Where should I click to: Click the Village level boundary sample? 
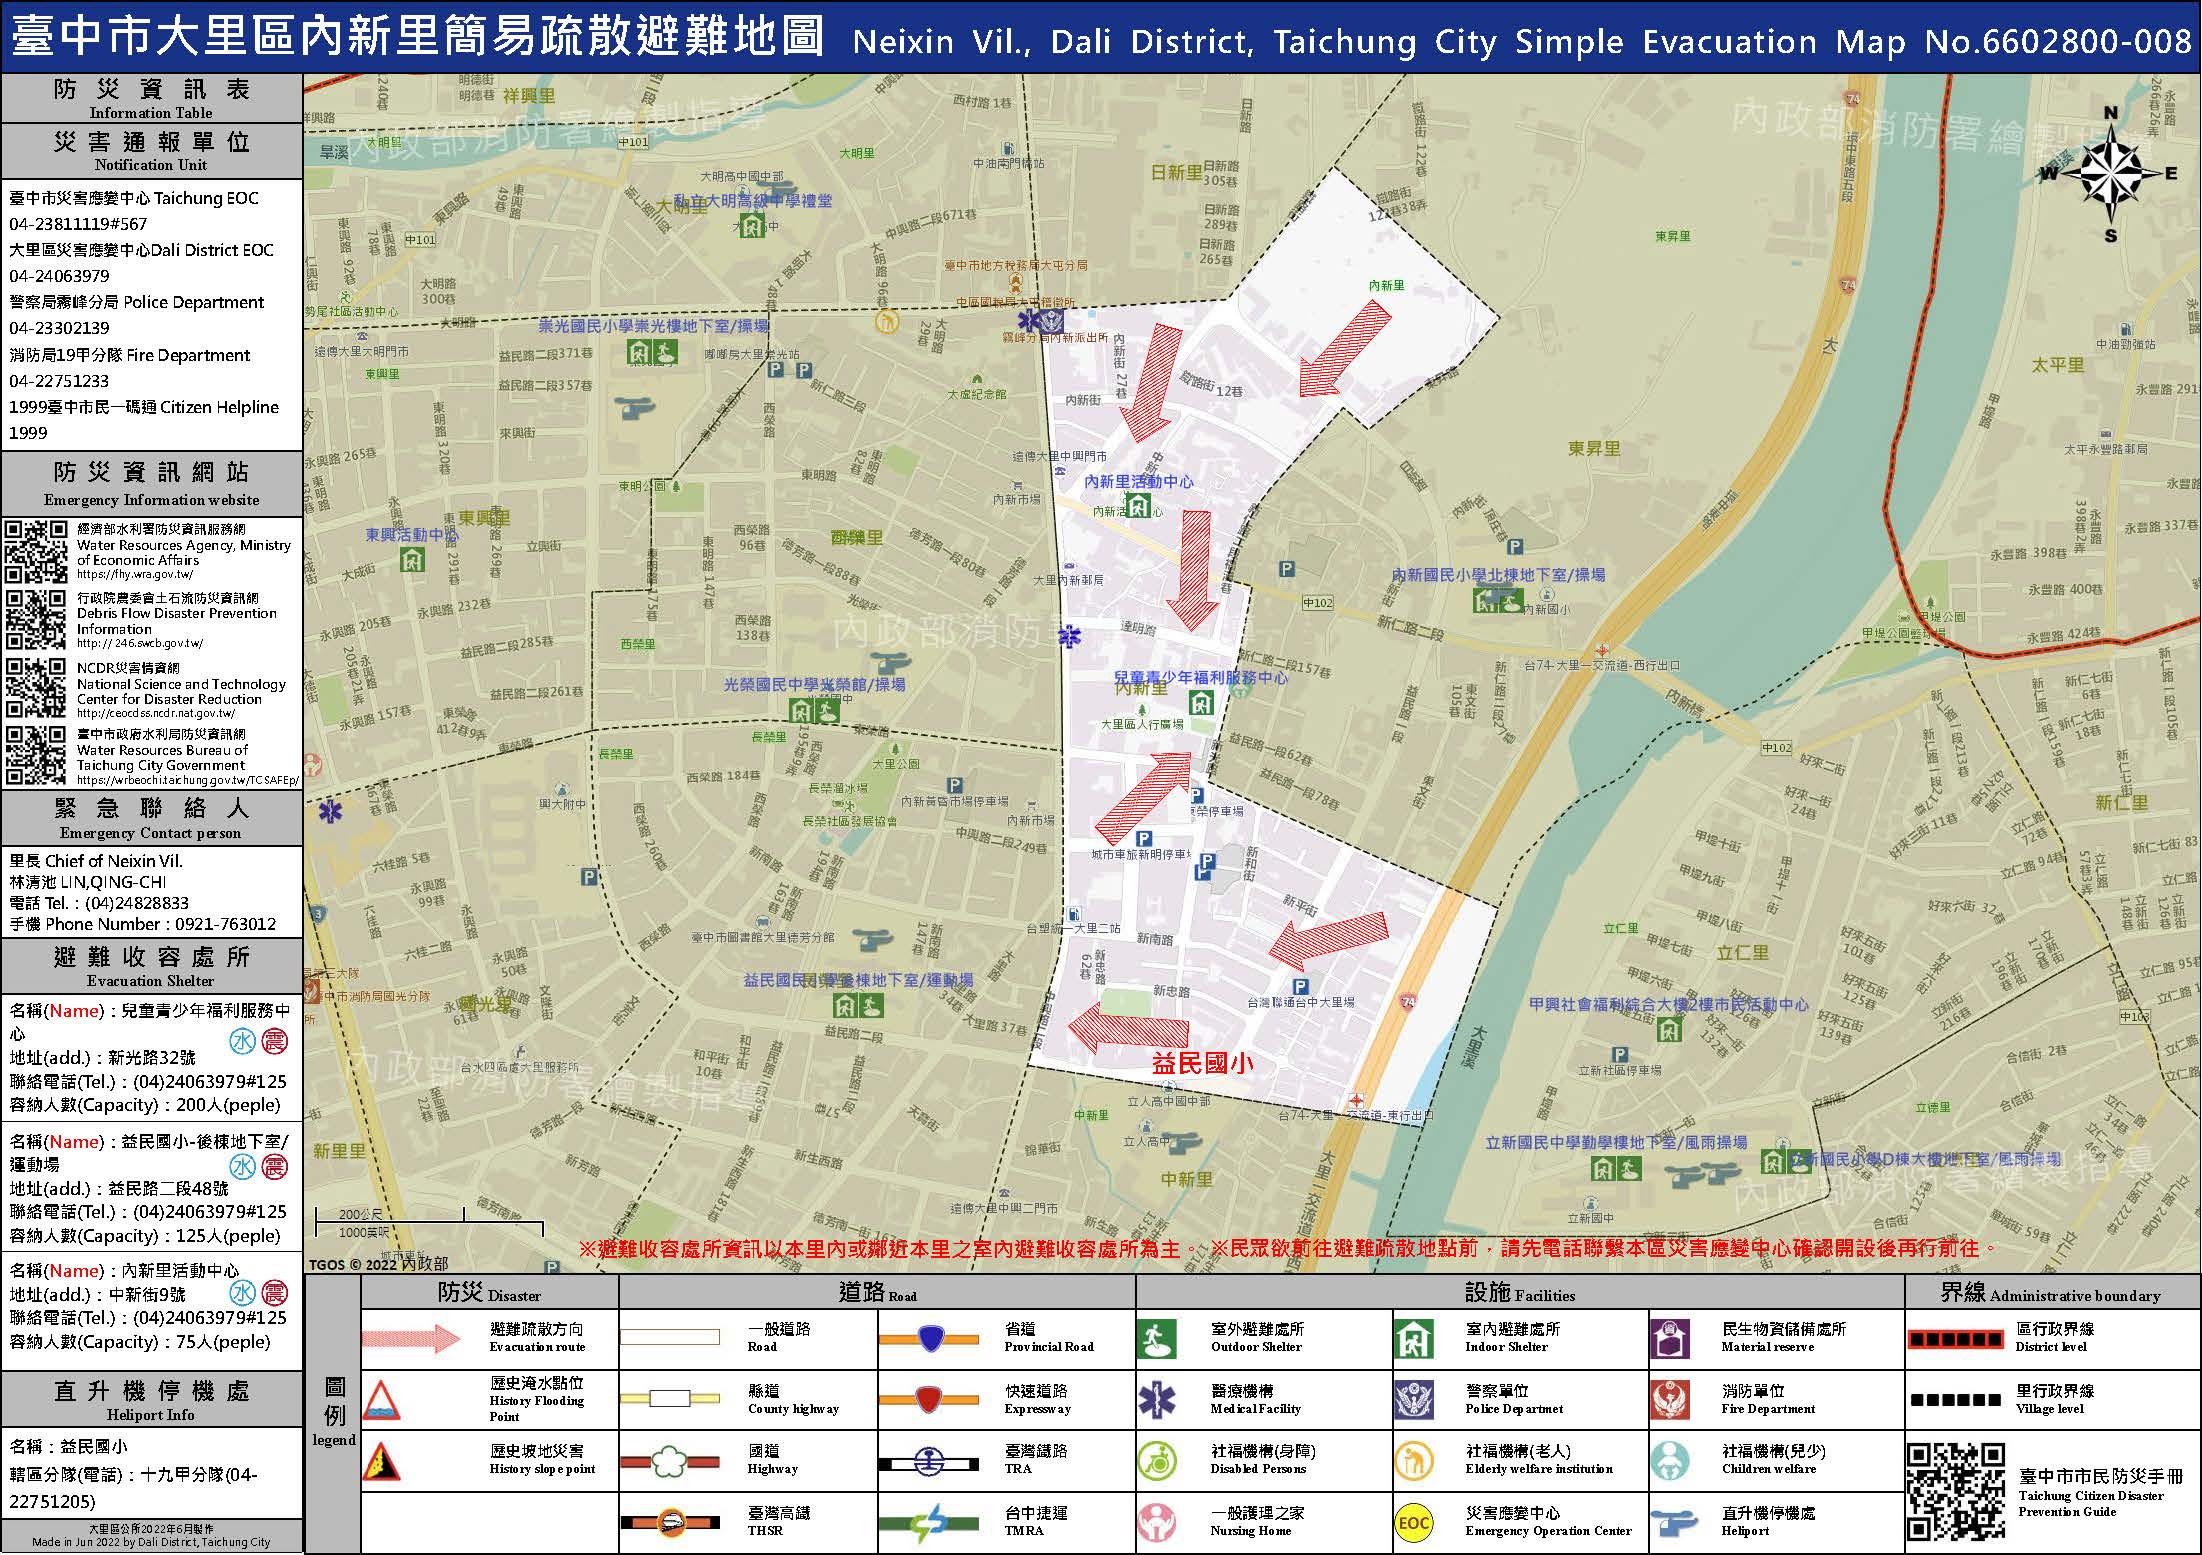(1955, 1399)
